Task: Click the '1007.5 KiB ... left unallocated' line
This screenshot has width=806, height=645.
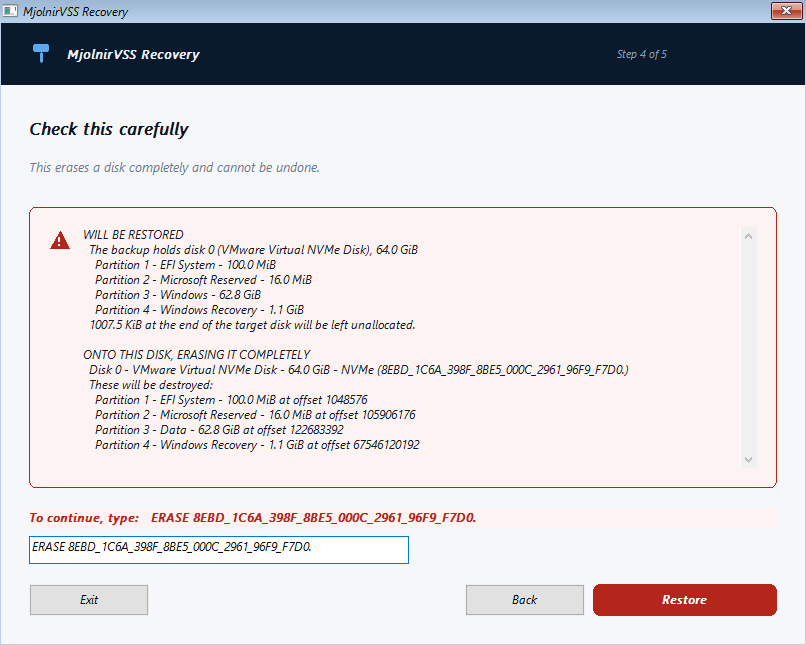Action: pyautogui.click(x=252, y=325)
